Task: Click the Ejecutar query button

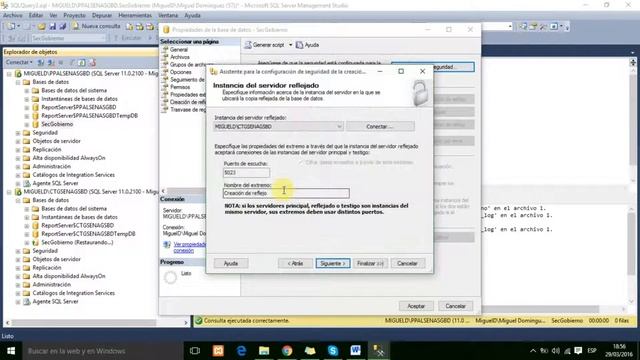Action: [127, 38]
